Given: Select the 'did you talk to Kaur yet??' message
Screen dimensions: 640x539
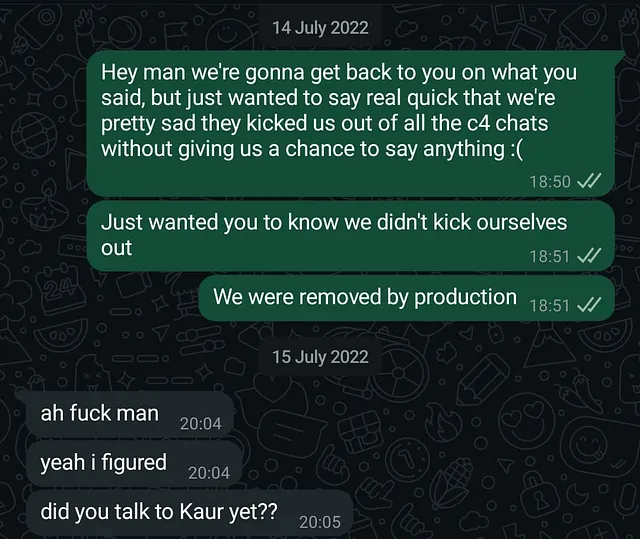Looking at the screenshot, I should tap(159, 512).
